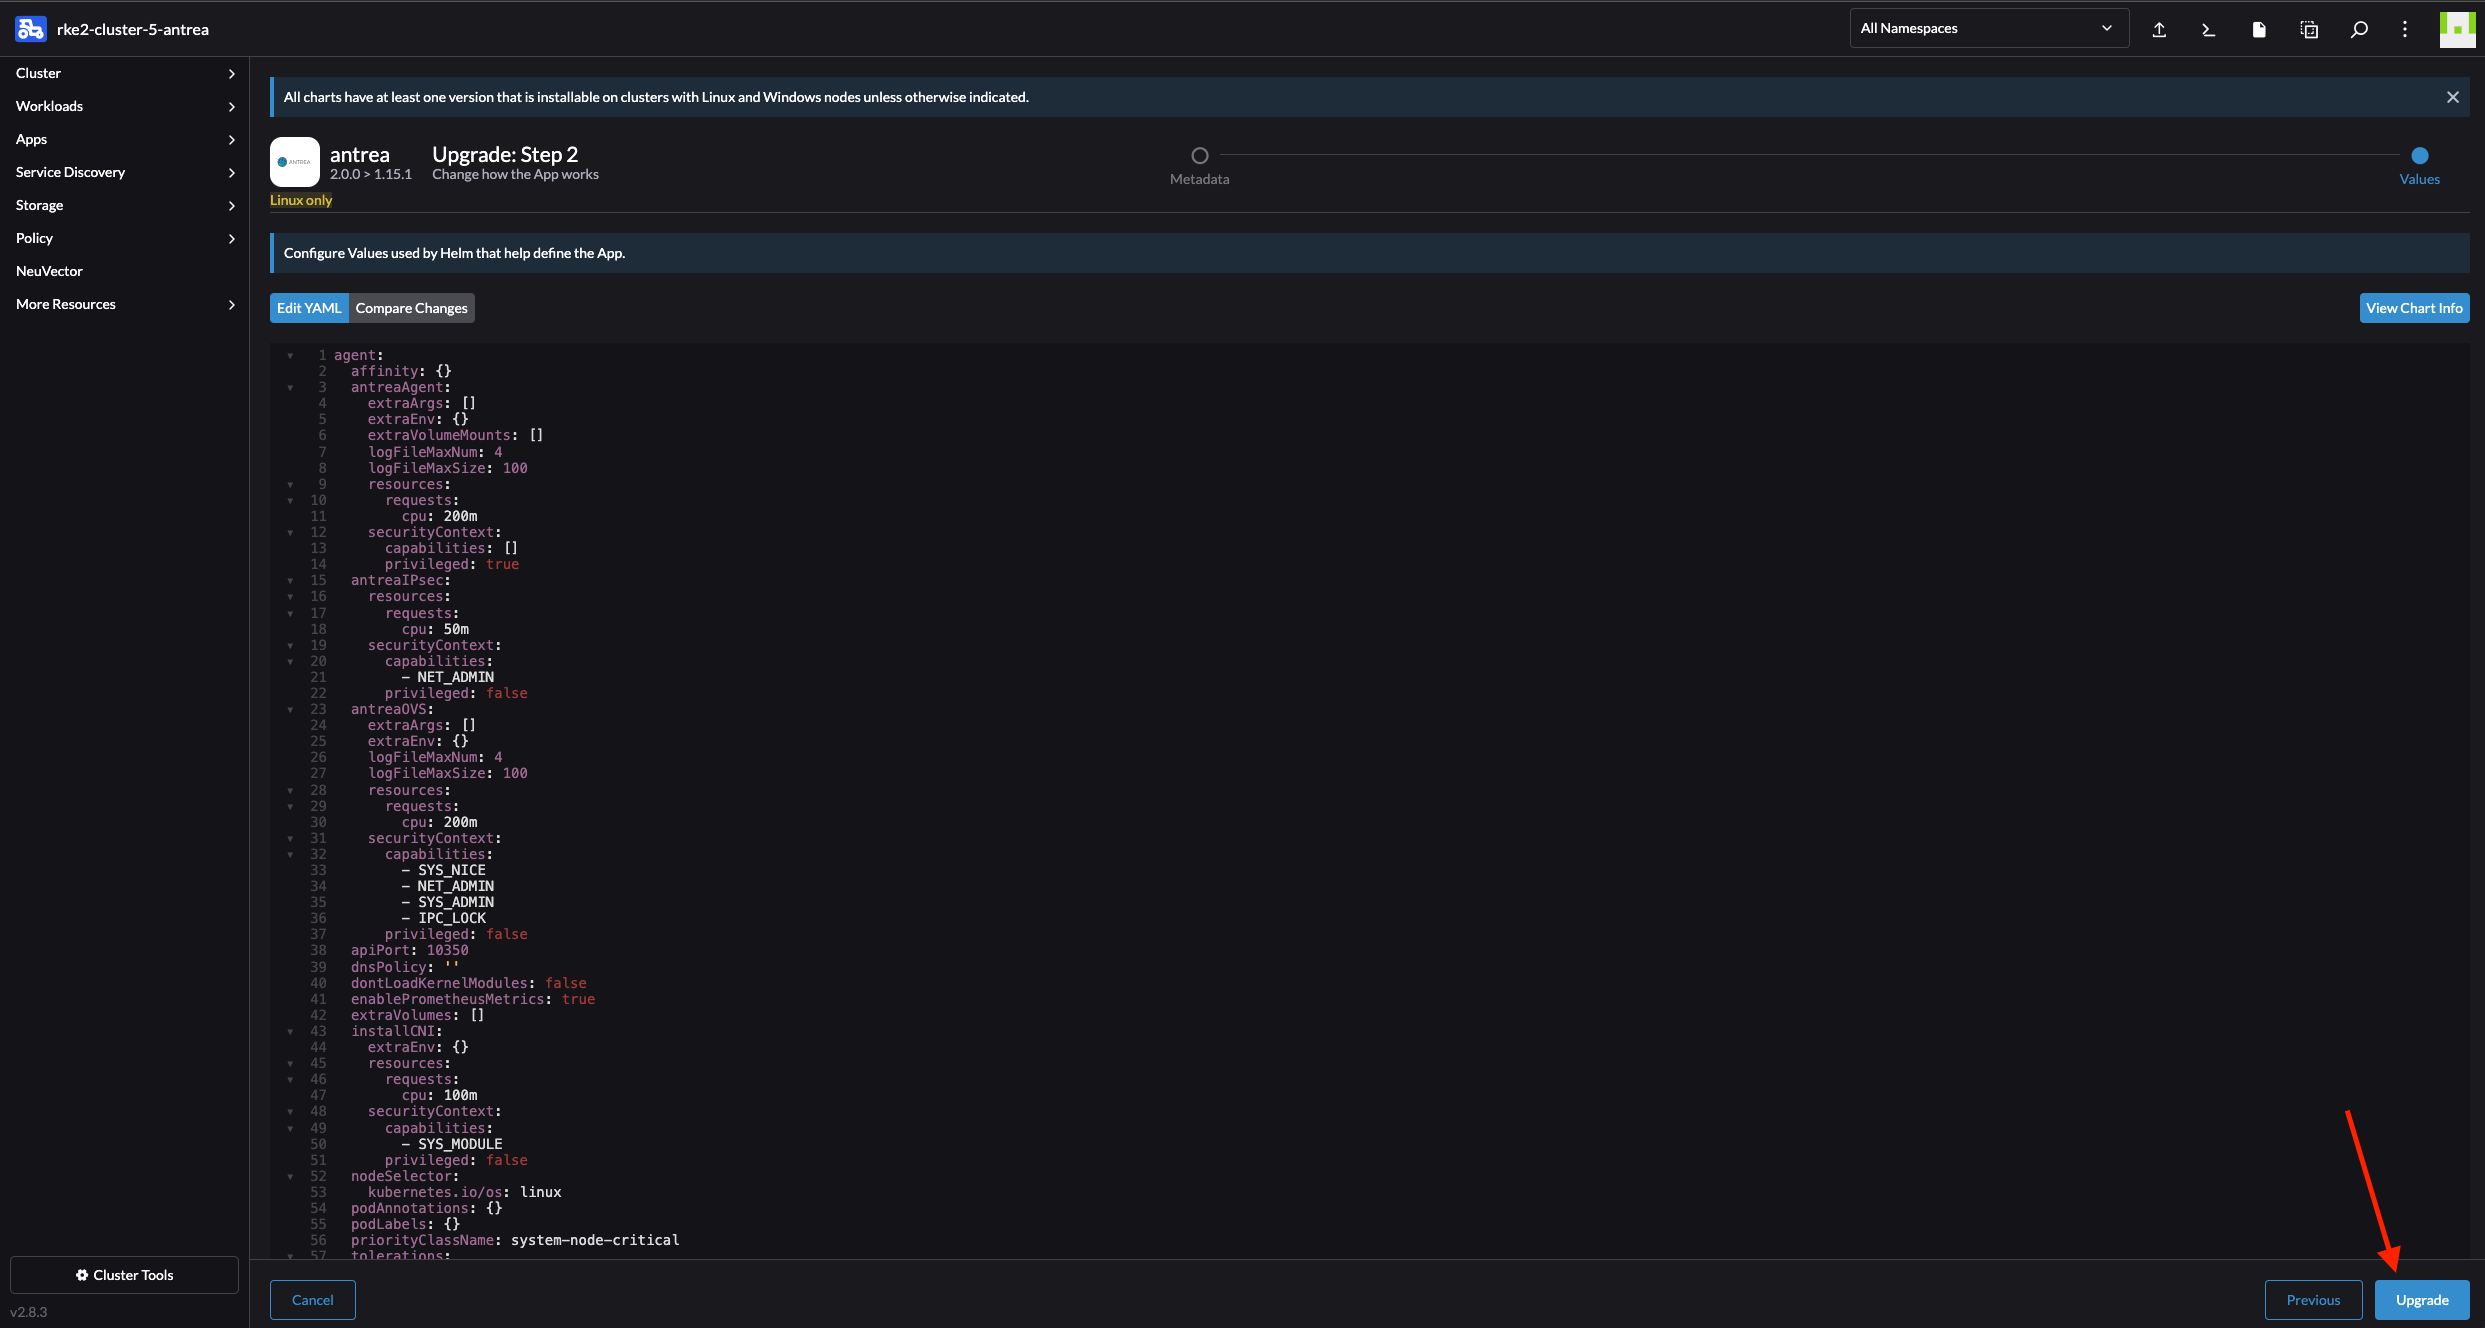
Task: Click the Previous button
Action: (2313, 1300)
